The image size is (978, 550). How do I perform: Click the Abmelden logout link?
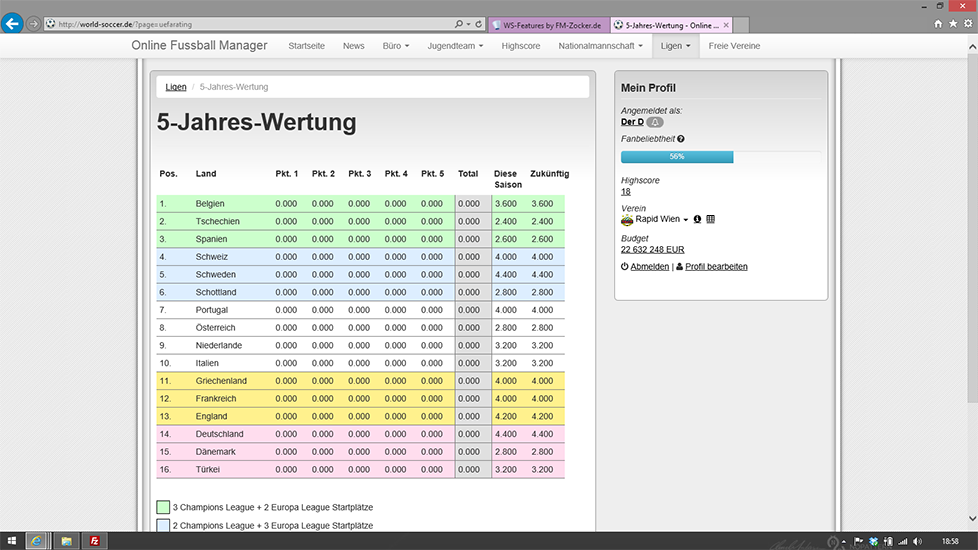pyautogui.click(x=649, y=267)
